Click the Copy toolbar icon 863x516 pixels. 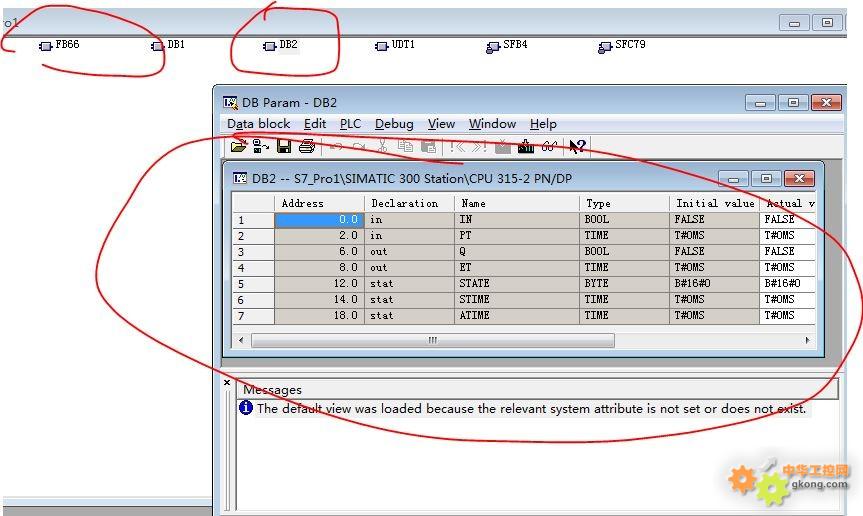405,146
